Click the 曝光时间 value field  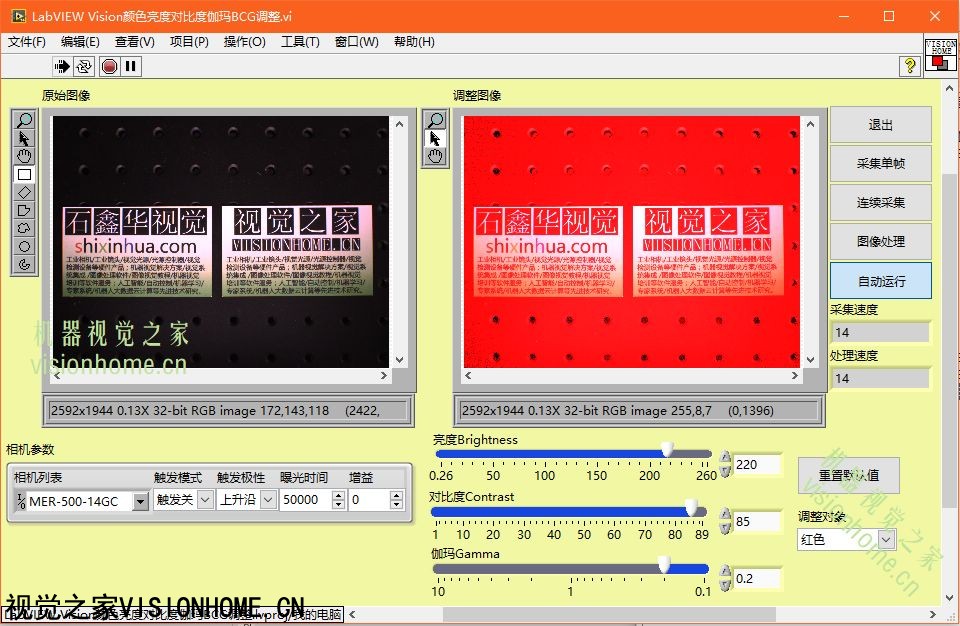pos(306,500)
